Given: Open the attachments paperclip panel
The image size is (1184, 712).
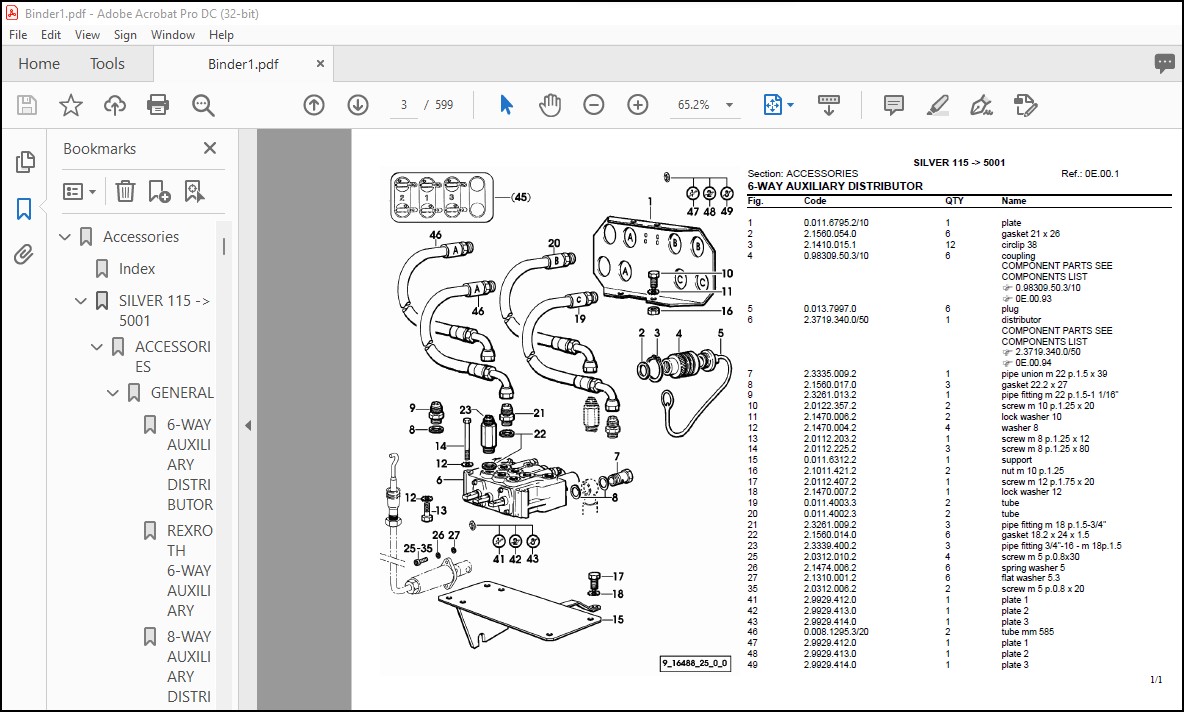Looking at the screenshot, I should (x=24, y=255).
